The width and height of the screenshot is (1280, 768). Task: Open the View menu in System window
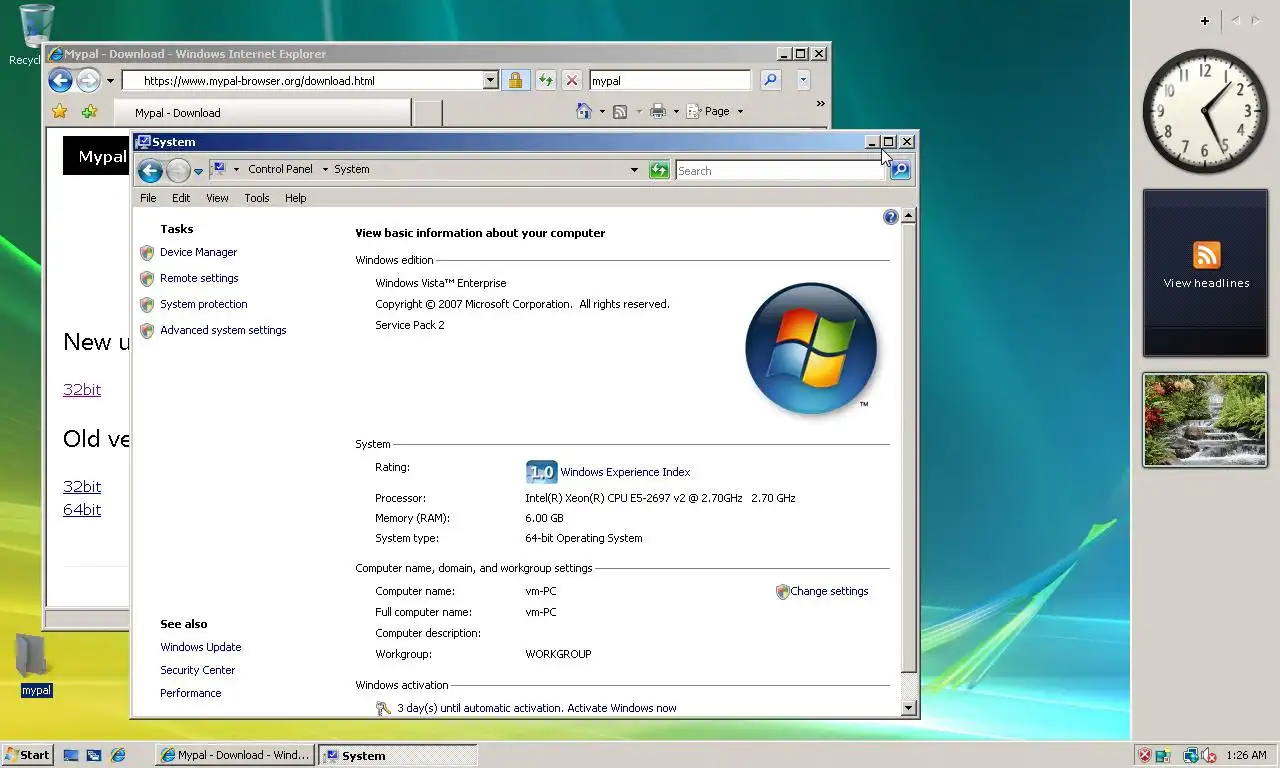click(217, 198)
